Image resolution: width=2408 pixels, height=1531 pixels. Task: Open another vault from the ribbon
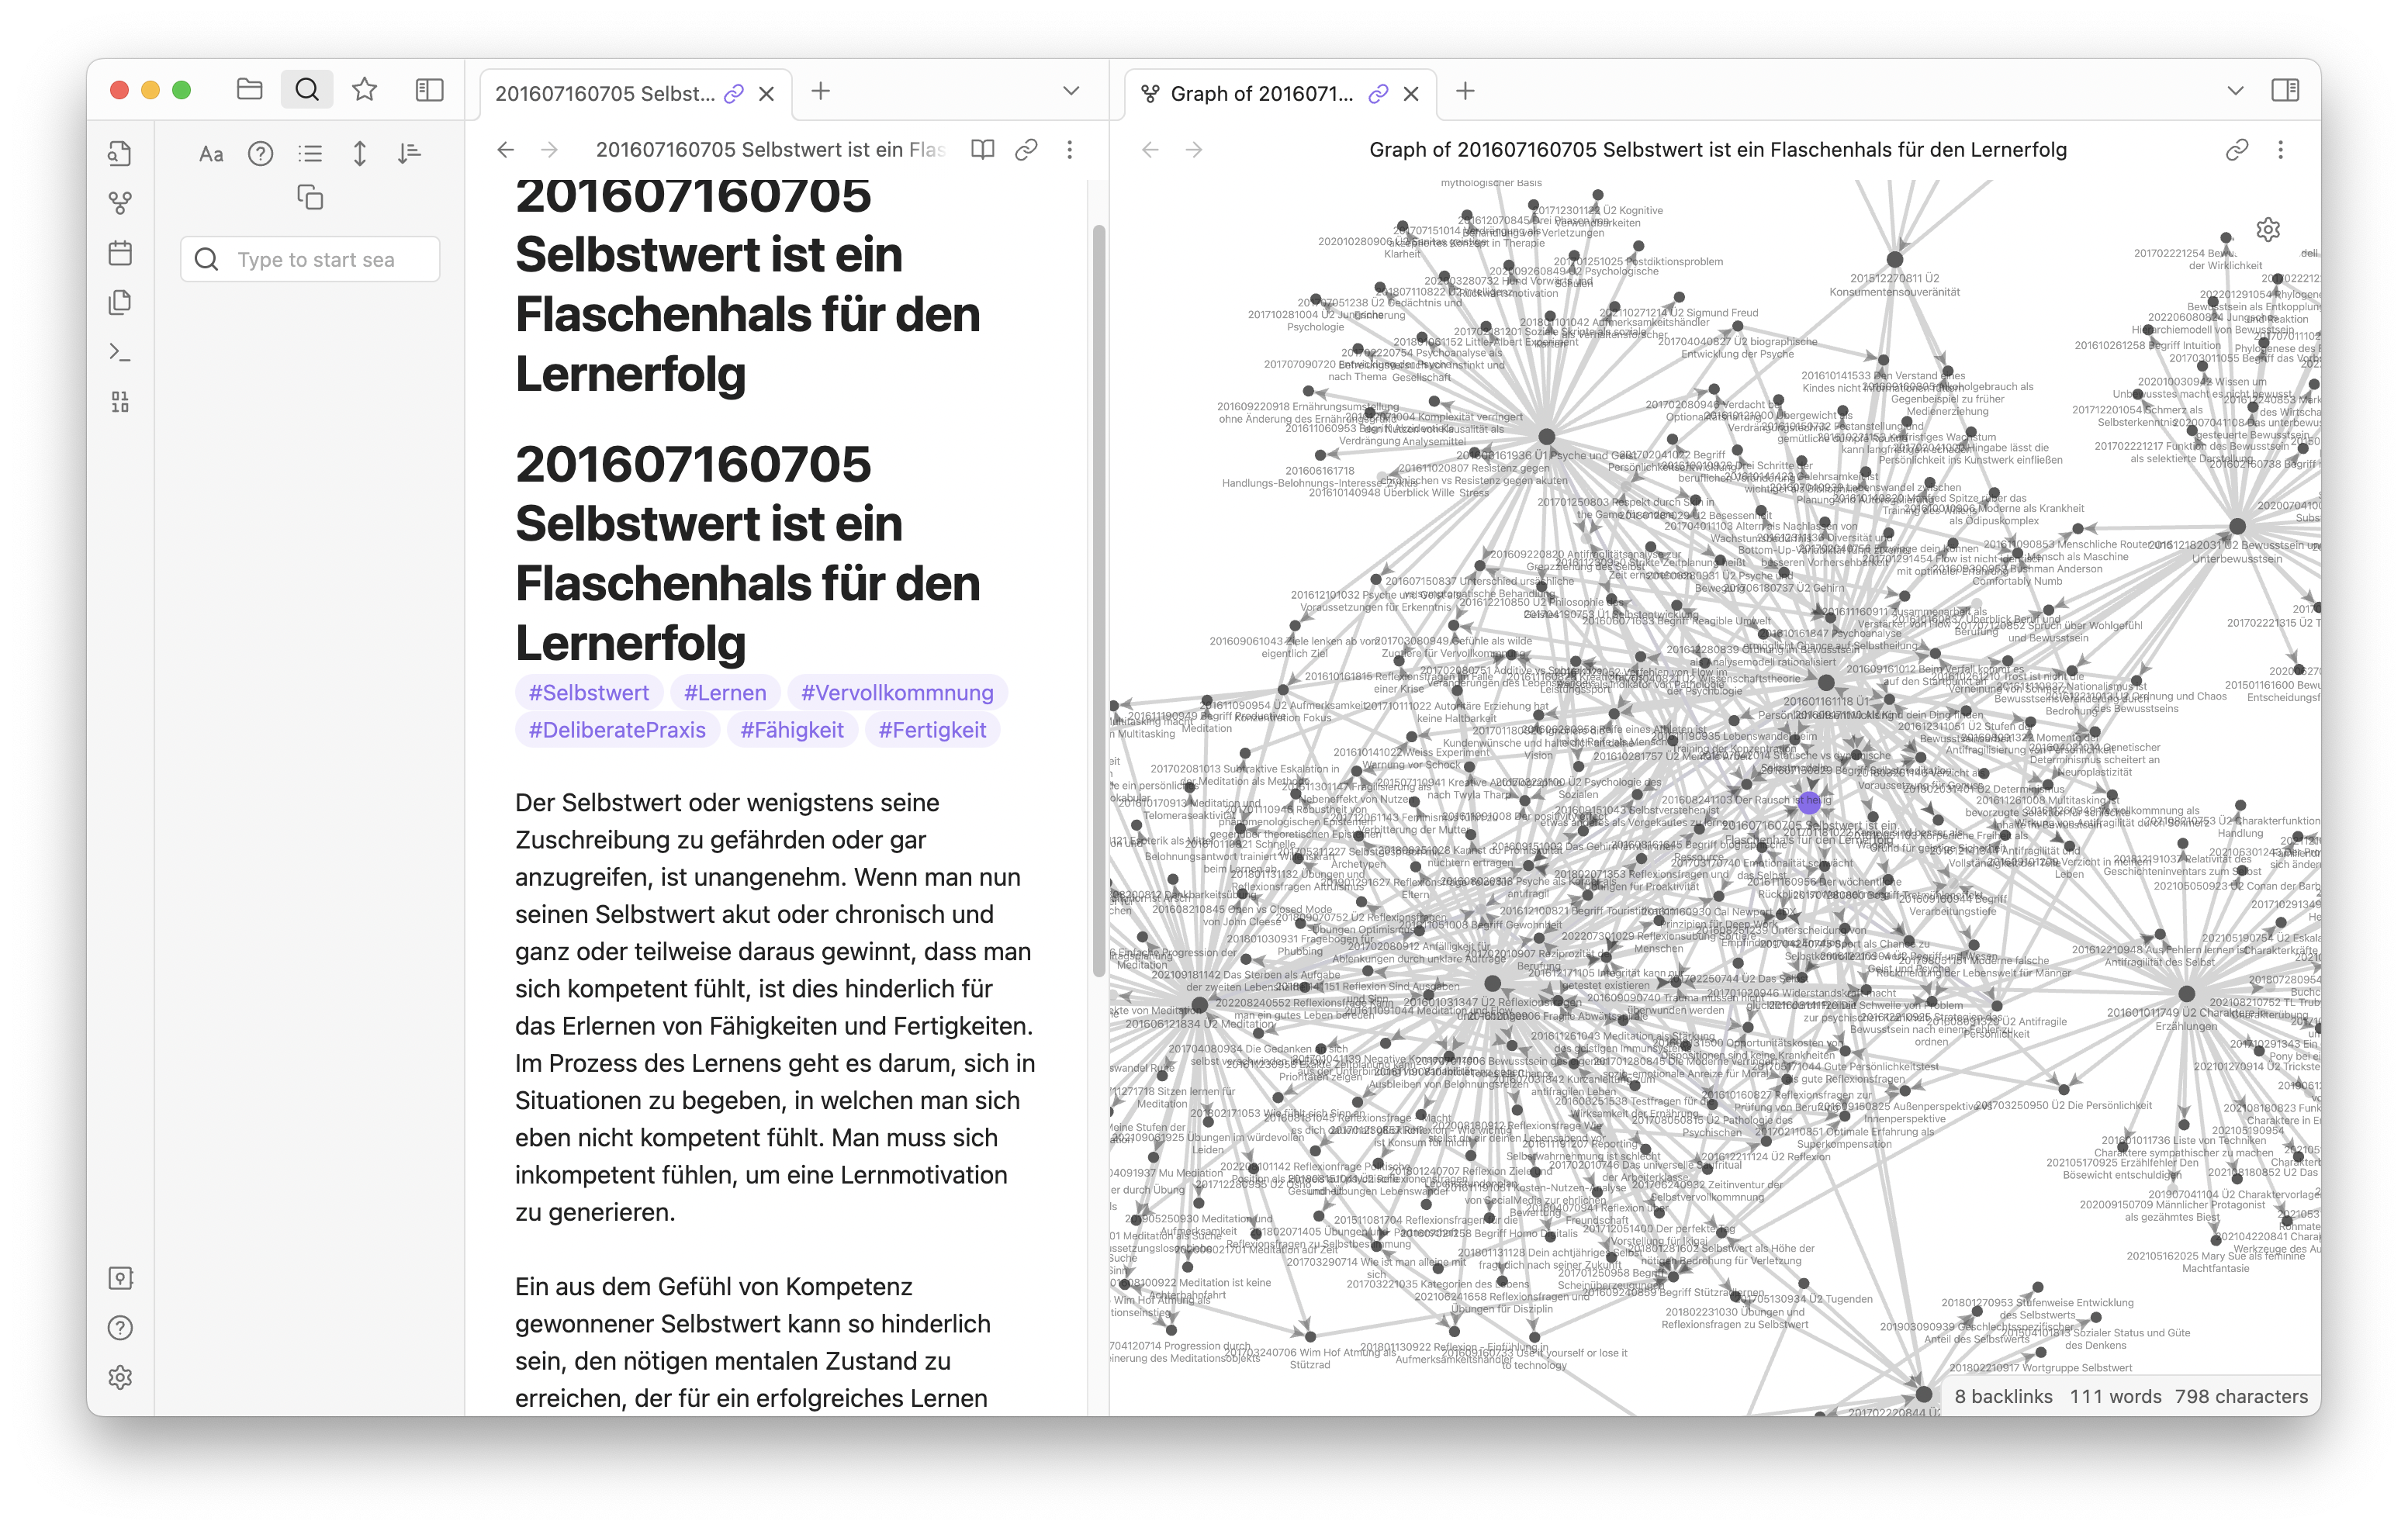(x=120, y=1278)
